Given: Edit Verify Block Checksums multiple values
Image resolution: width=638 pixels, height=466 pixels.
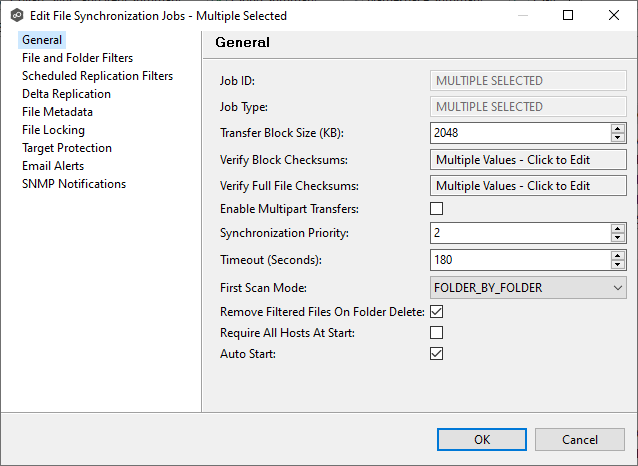Looking at the screenshot, I should coord(527,159).
